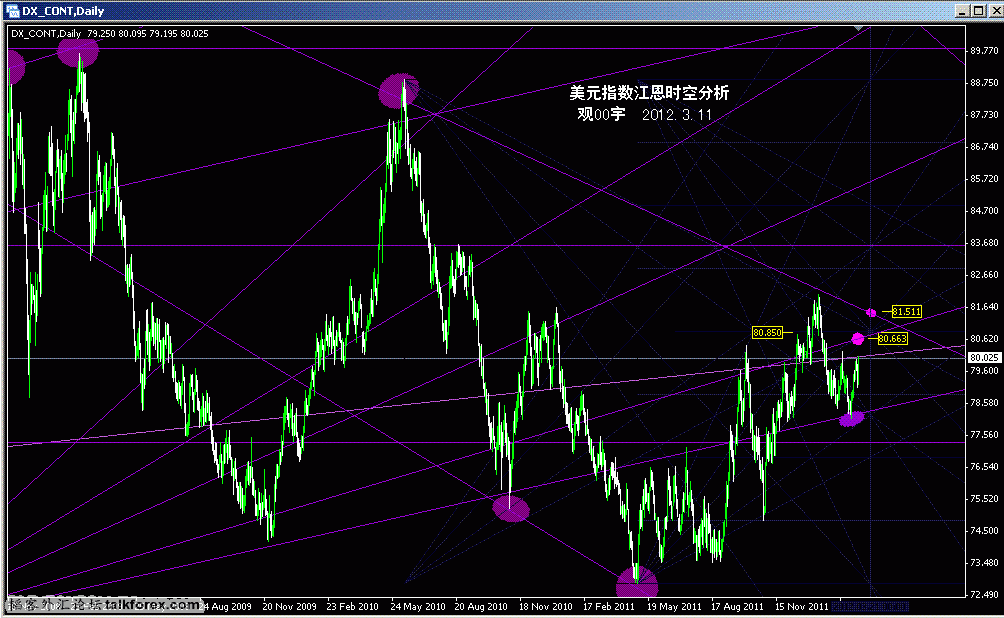
Task: Click the DX_CONT chart window icon
Action: [x=12, y=11]
